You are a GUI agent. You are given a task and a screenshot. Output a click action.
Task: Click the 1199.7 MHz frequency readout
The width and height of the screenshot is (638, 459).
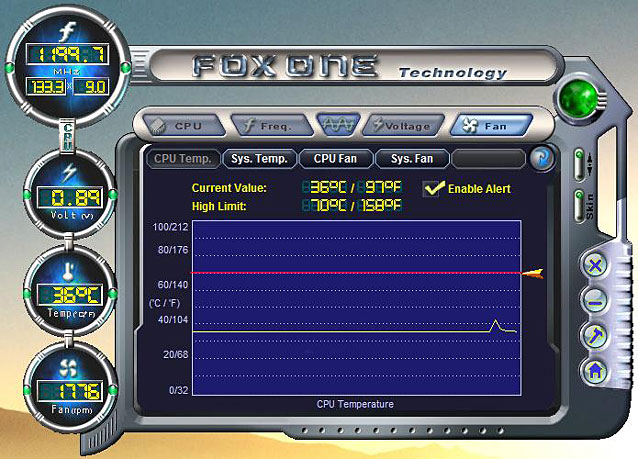[67, 55]
